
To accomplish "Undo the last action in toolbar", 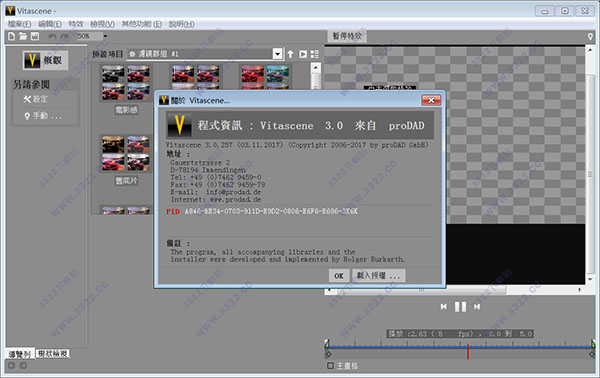I will pyautogui.click(x=52, y=36).
